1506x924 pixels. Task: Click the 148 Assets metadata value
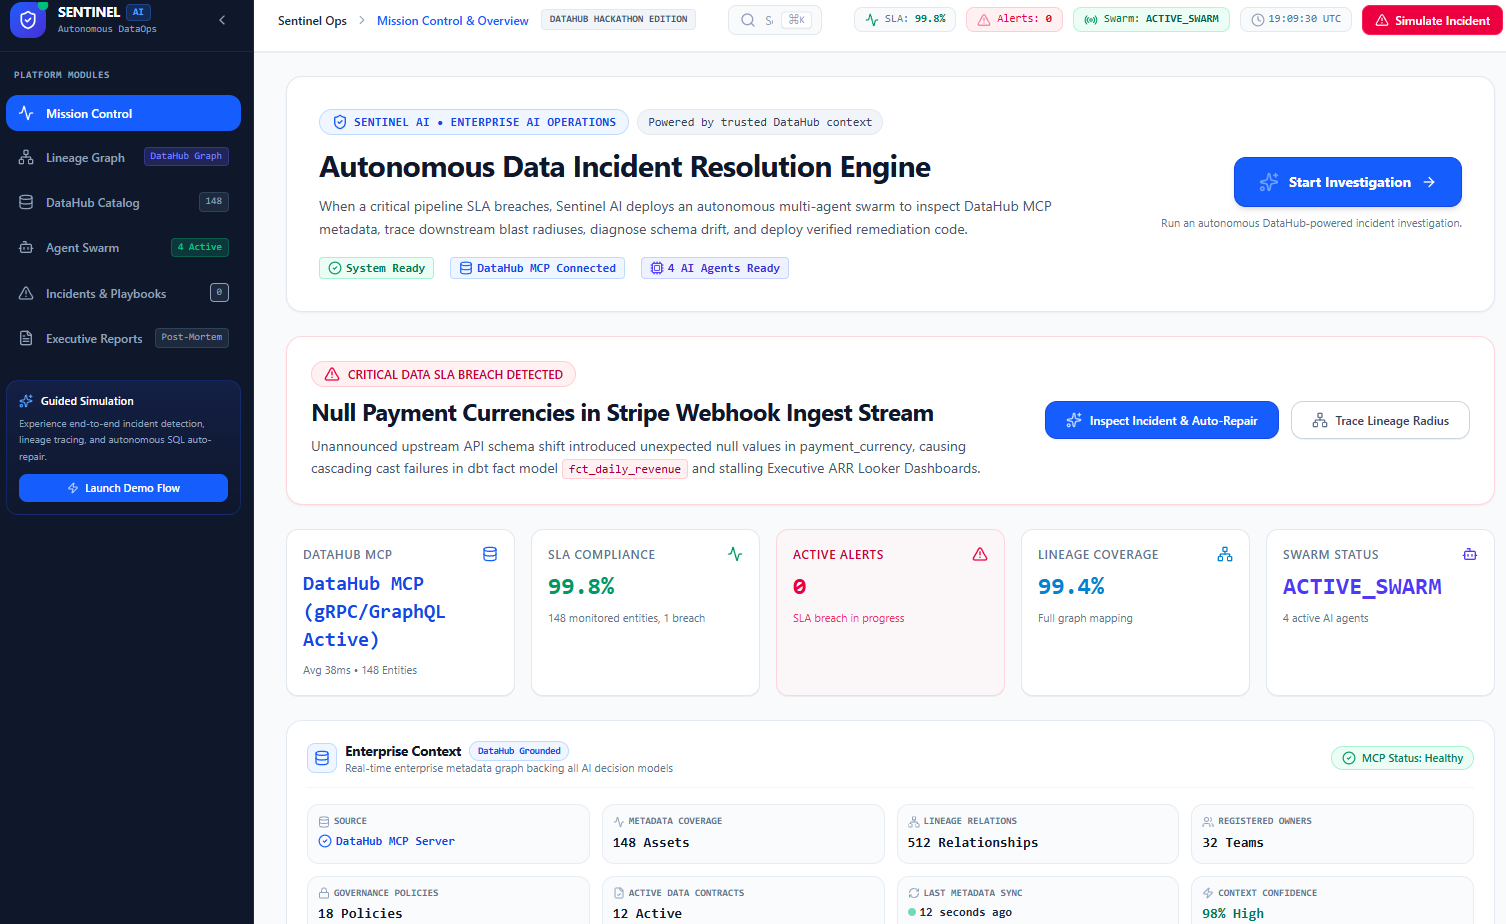(651, 843)
